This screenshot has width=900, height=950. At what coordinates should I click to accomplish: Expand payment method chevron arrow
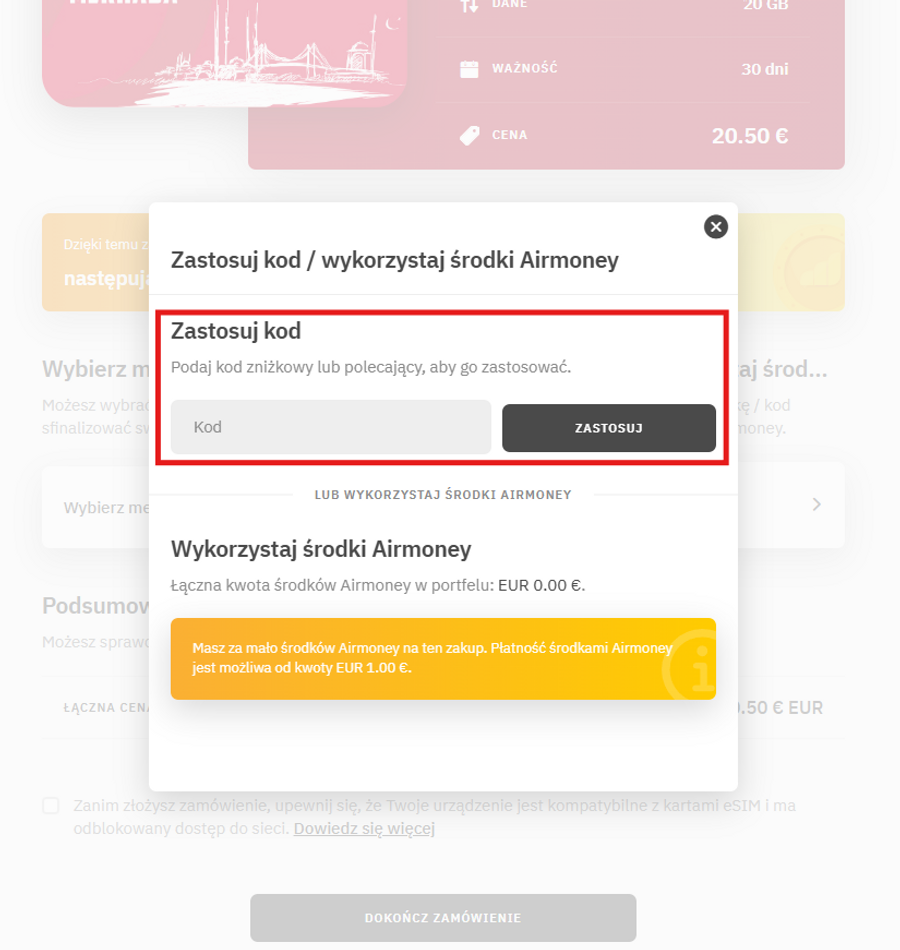coord(816,504)
